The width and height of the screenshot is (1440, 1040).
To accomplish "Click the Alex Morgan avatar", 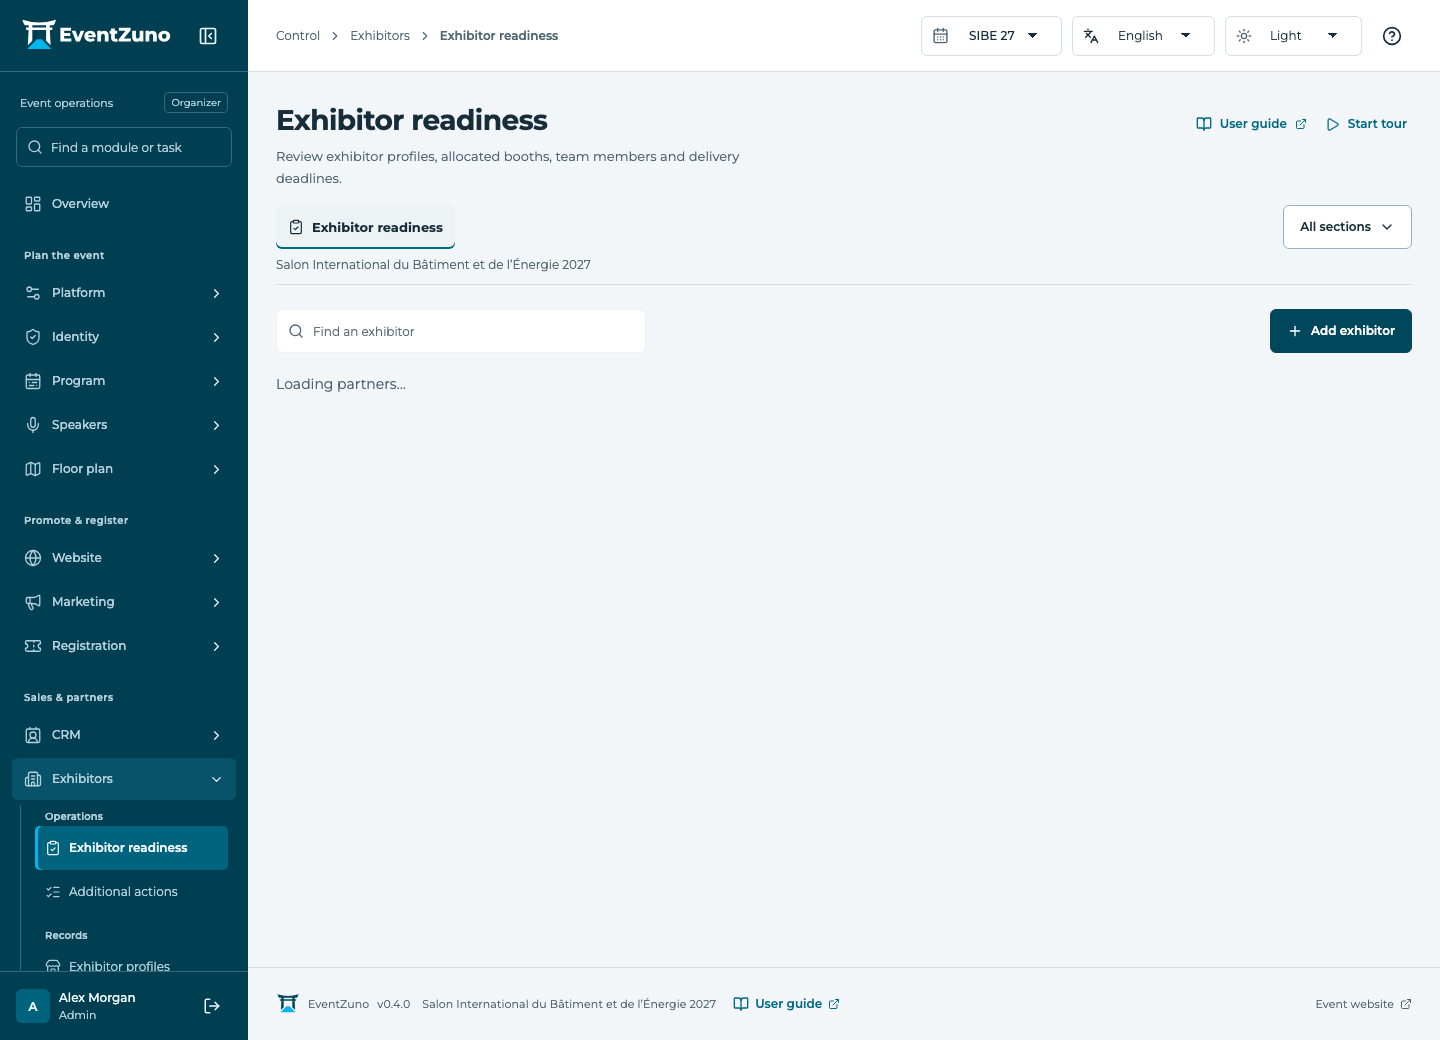I will click(x=33, y=1006).
